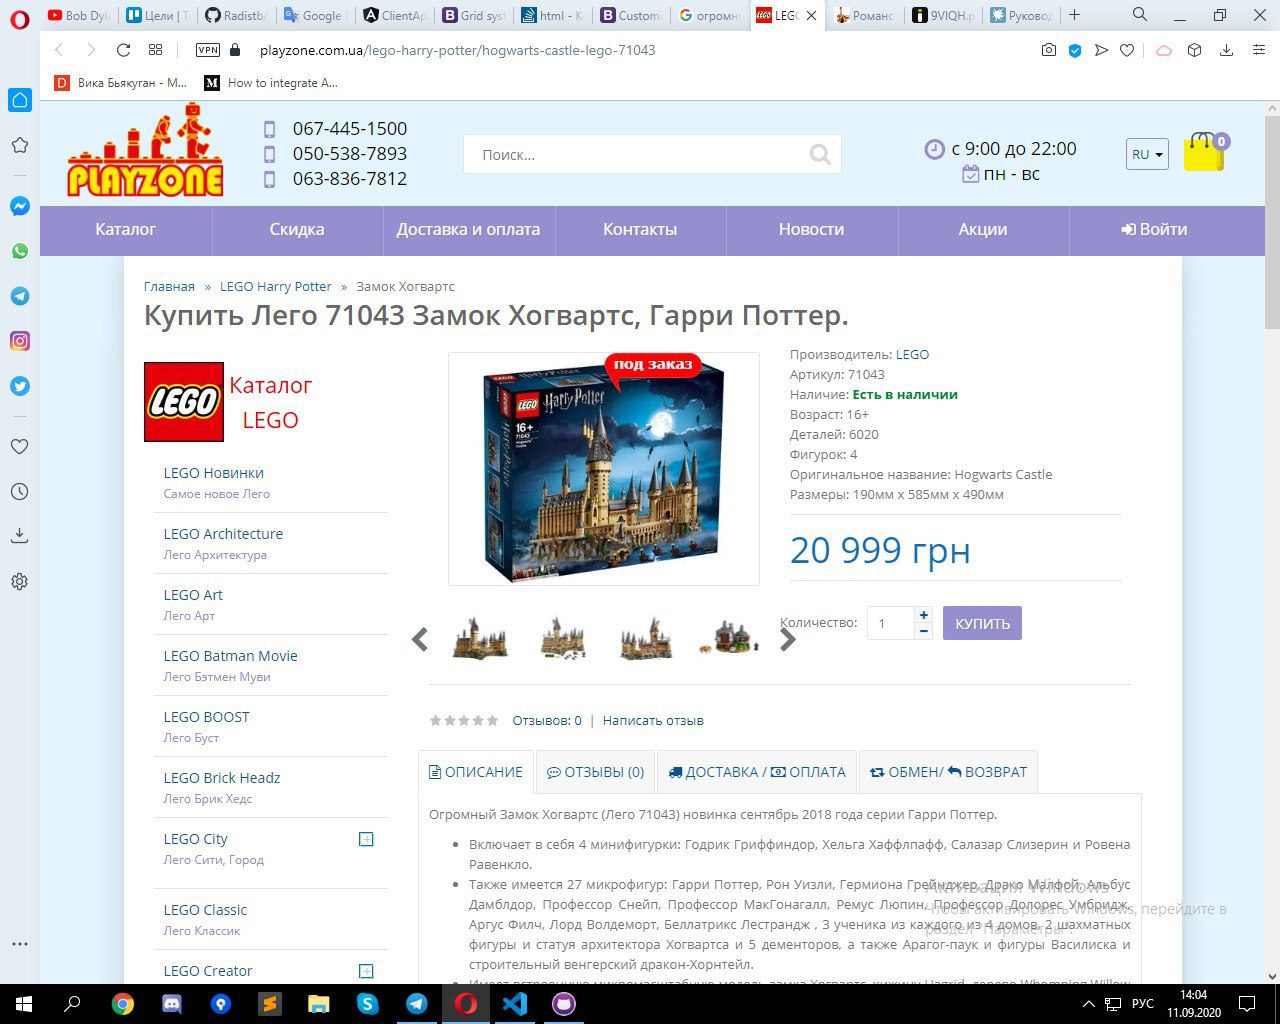Switch to ДОСТАВКА / ОПЛАТА tab
Viewport: 1280px width, 1024px height.
point(757,772)
